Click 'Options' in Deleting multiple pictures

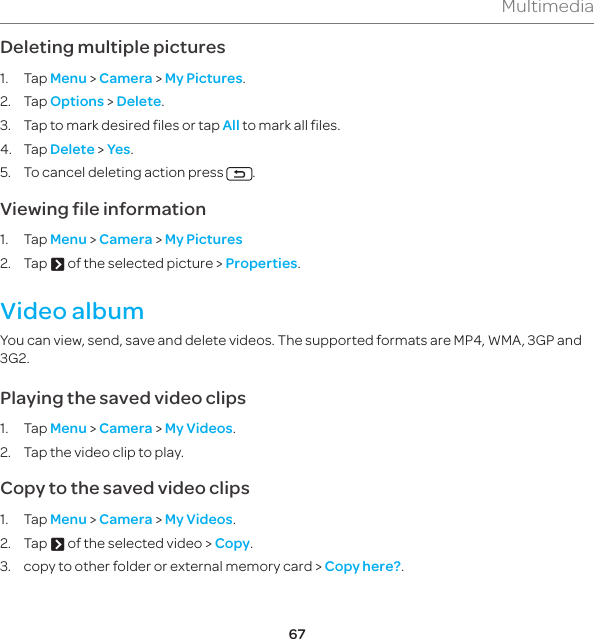coord(77,101)
